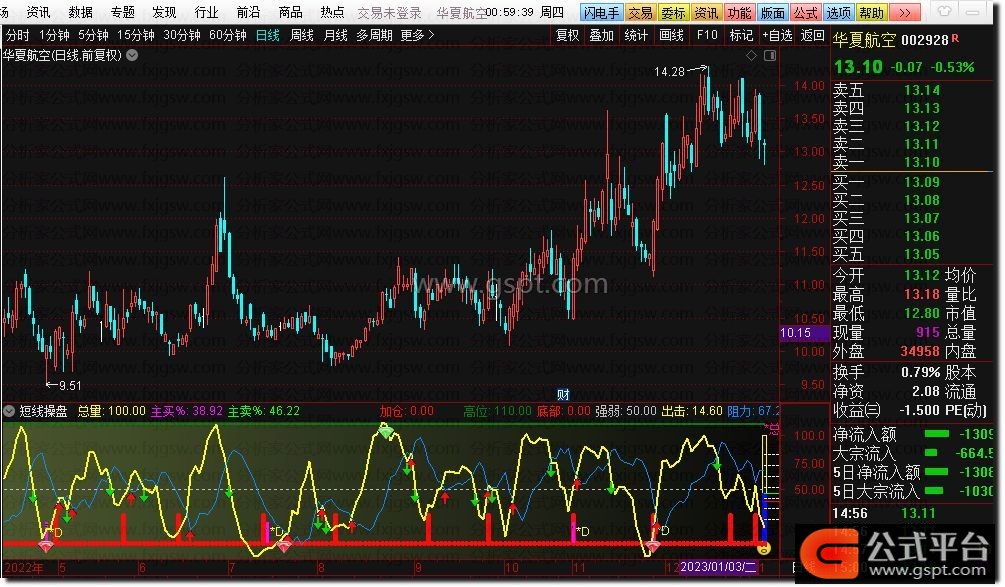The width and height of the screenshot is (1005, 587).
Task: Click the 换手 0.79% value
Action: [920, 372]
